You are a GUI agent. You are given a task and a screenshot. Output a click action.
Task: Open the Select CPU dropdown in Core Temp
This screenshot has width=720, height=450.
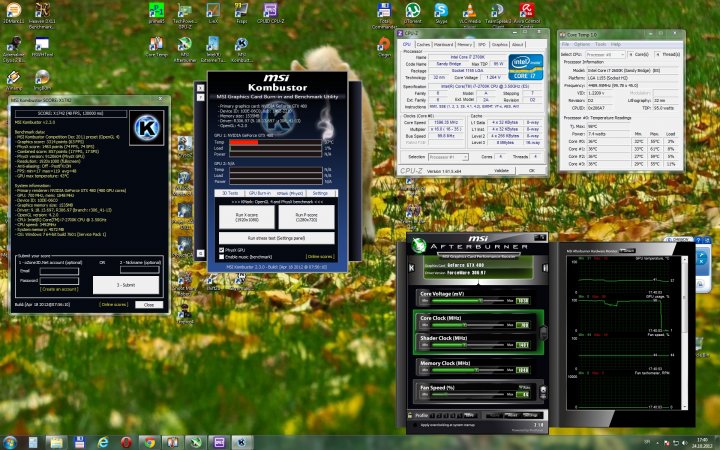pyautogui.click(x=606, y=54)
